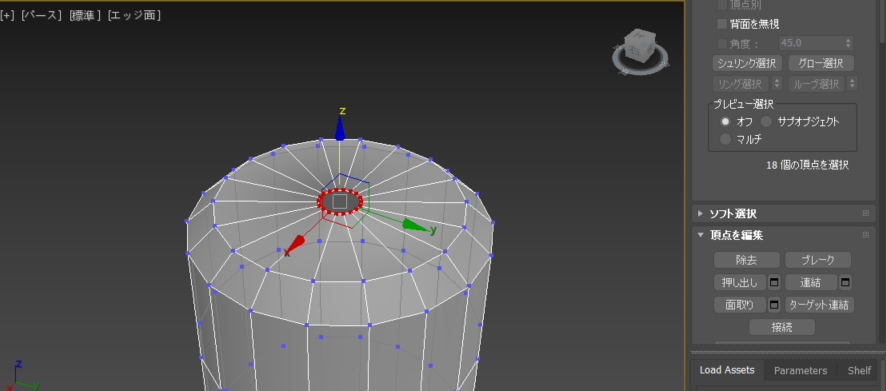Expand the ソフト選択 rollout
This screenshot has height=391, width=886.
(701, 214)
